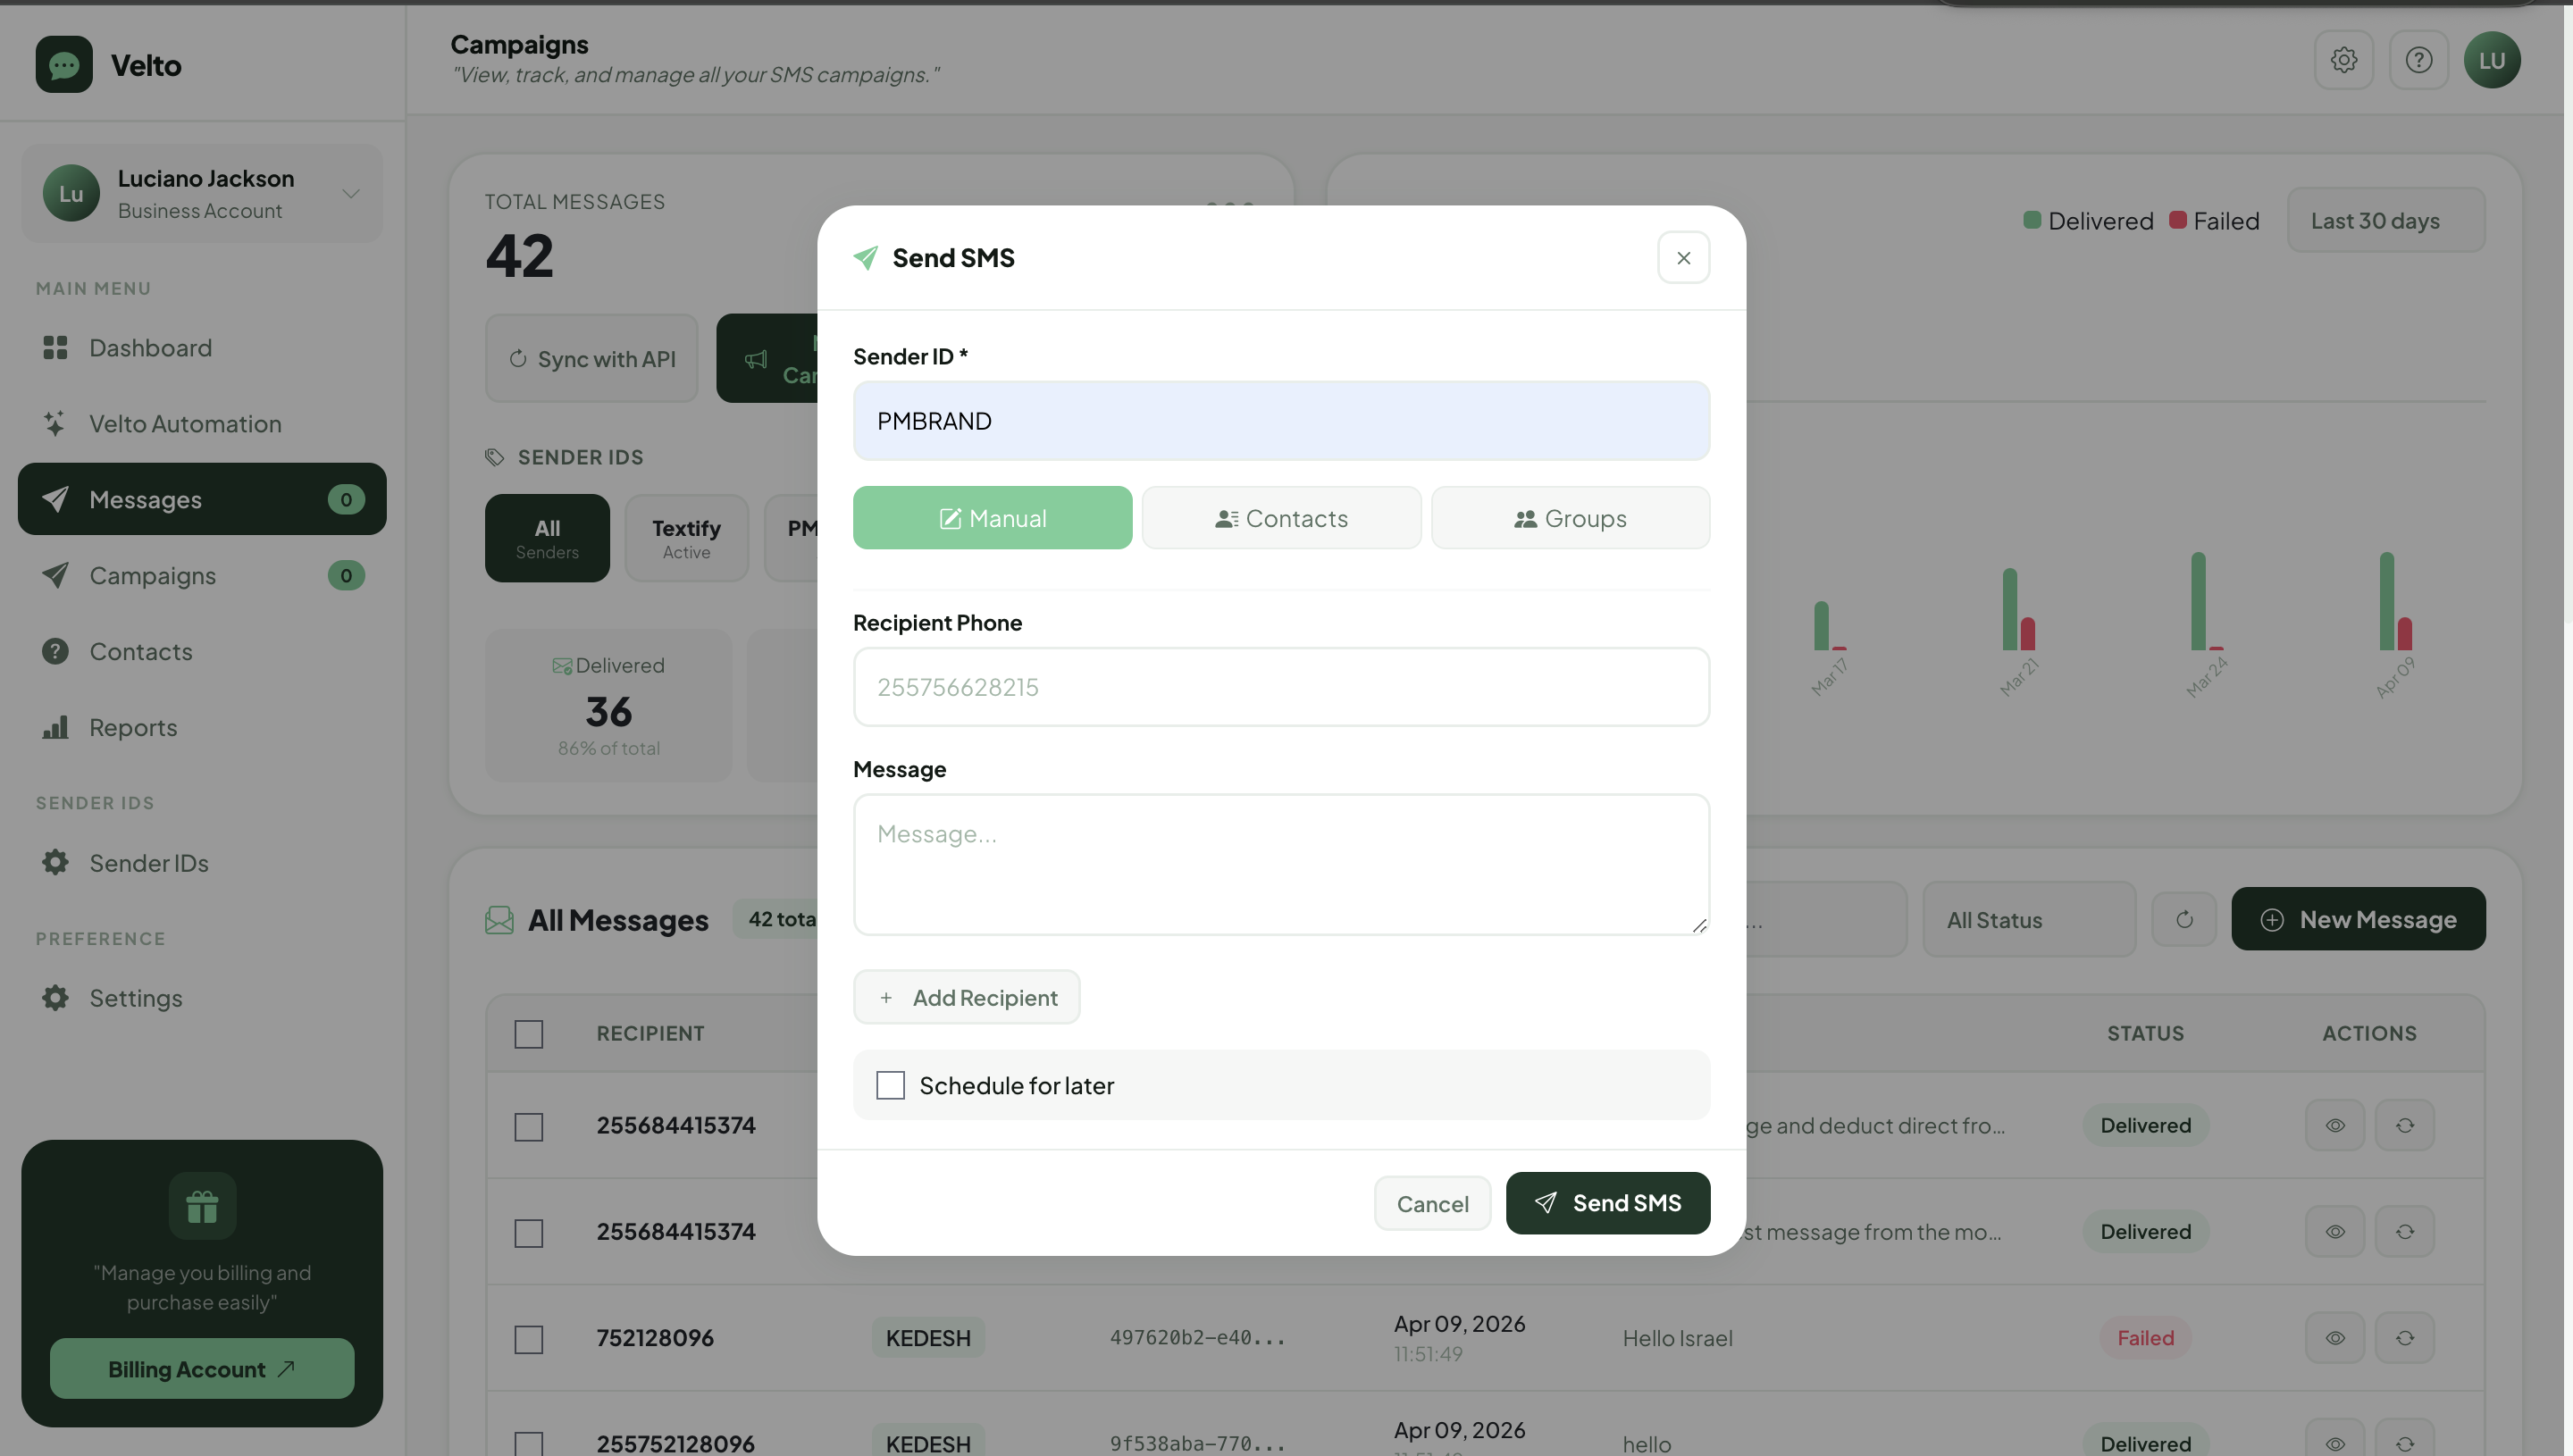This screenshot has width=2573, height=1456.
Task: Click the All Messages envelope icon
Action: coord(499,920)
